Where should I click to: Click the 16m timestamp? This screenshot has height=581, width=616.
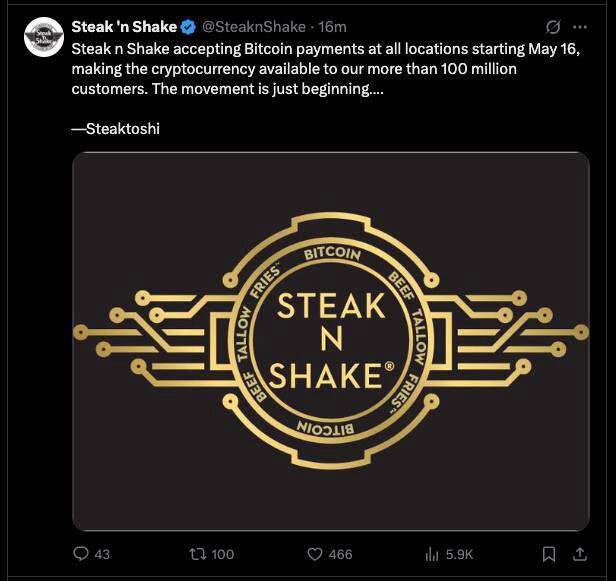point(332,27)
